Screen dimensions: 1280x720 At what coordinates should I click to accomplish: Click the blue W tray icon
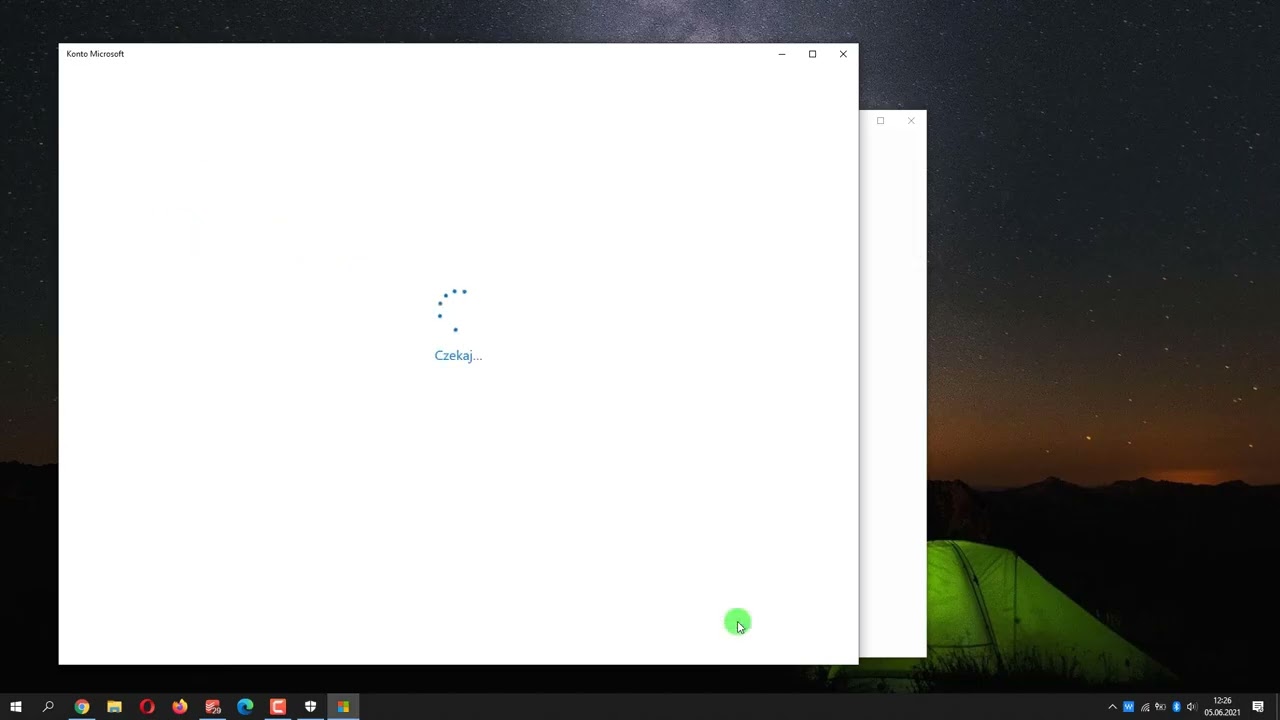[x=1129, y=707]
